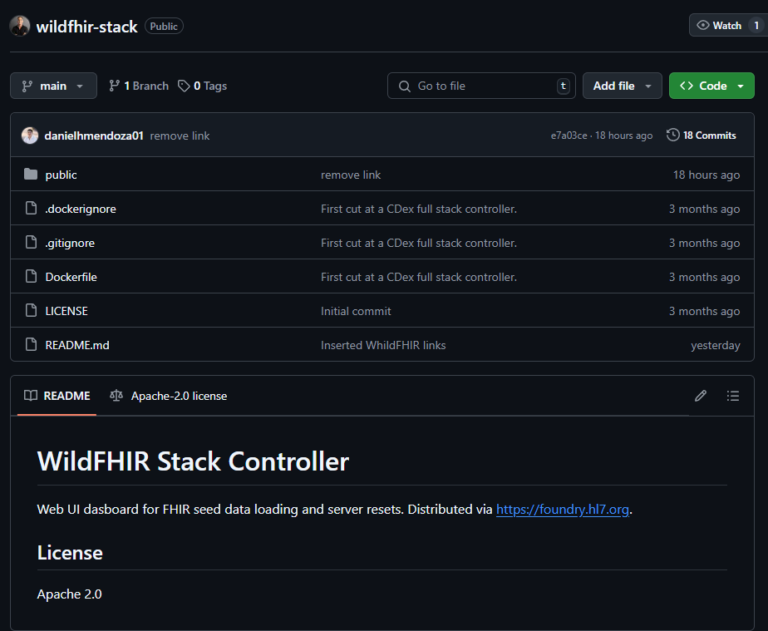
Task: Click the '3 months ago' timestamp of LICENSE
Action: pos(704,311)
